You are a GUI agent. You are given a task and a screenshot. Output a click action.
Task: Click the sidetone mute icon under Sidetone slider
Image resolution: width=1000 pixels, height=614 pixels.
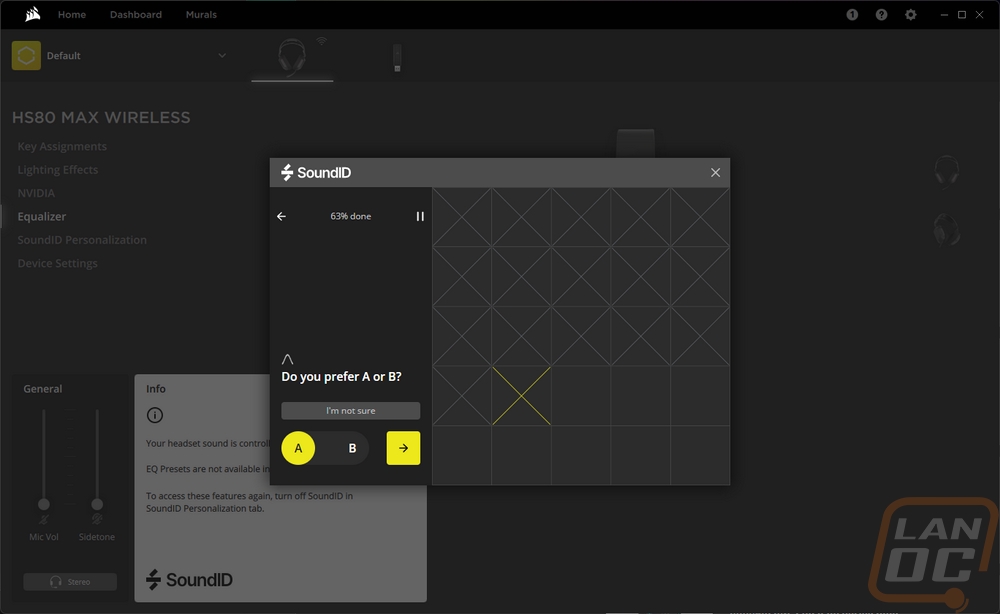pyautogui.click(x=97, y=520)
